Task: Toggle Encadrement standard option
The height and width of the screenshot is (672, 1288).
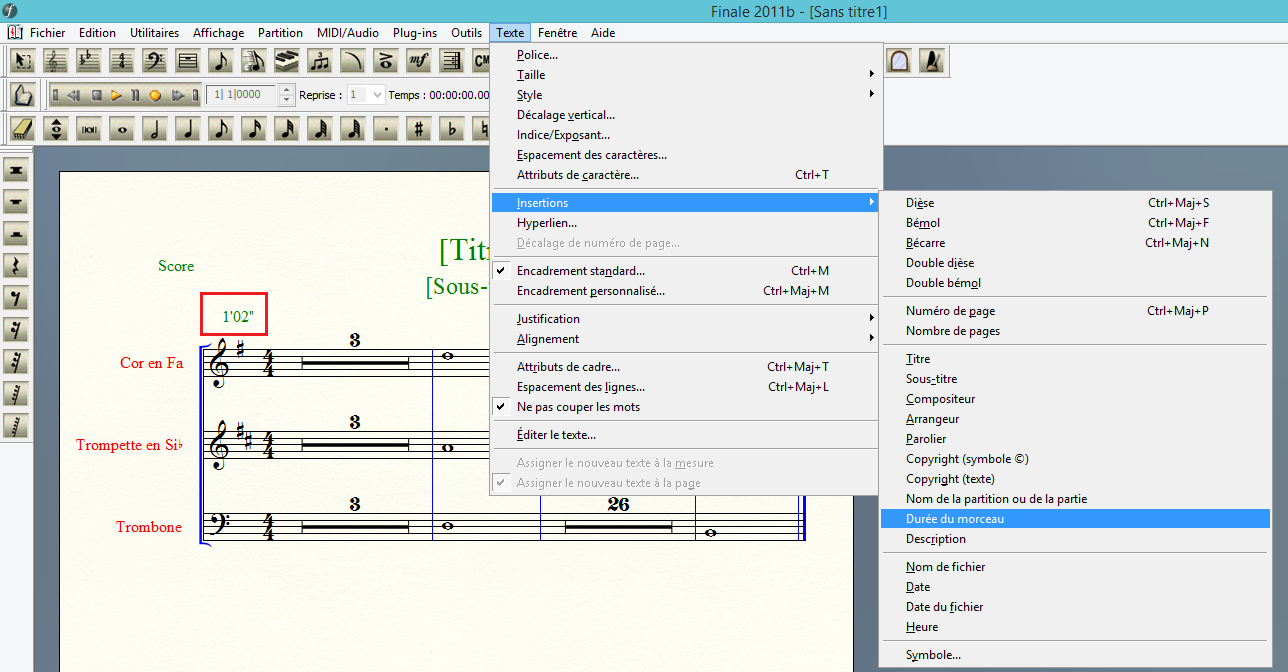Action: click(580, 271)
